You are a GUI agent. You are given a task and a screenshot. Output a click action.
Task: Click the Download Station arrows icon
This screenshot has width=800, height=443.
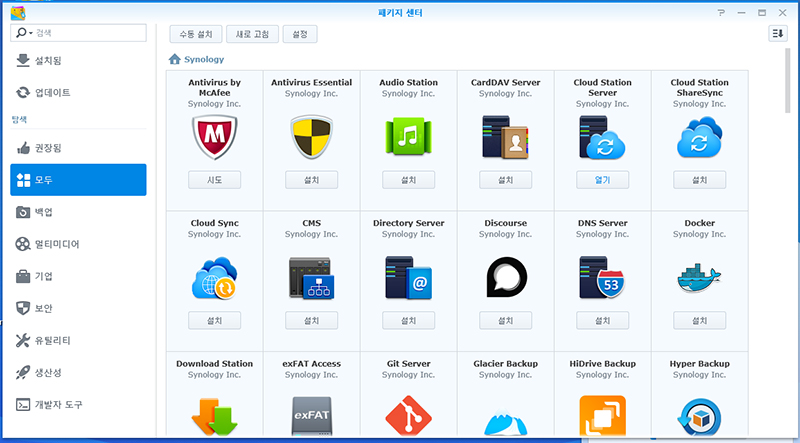tap(214, 415)
